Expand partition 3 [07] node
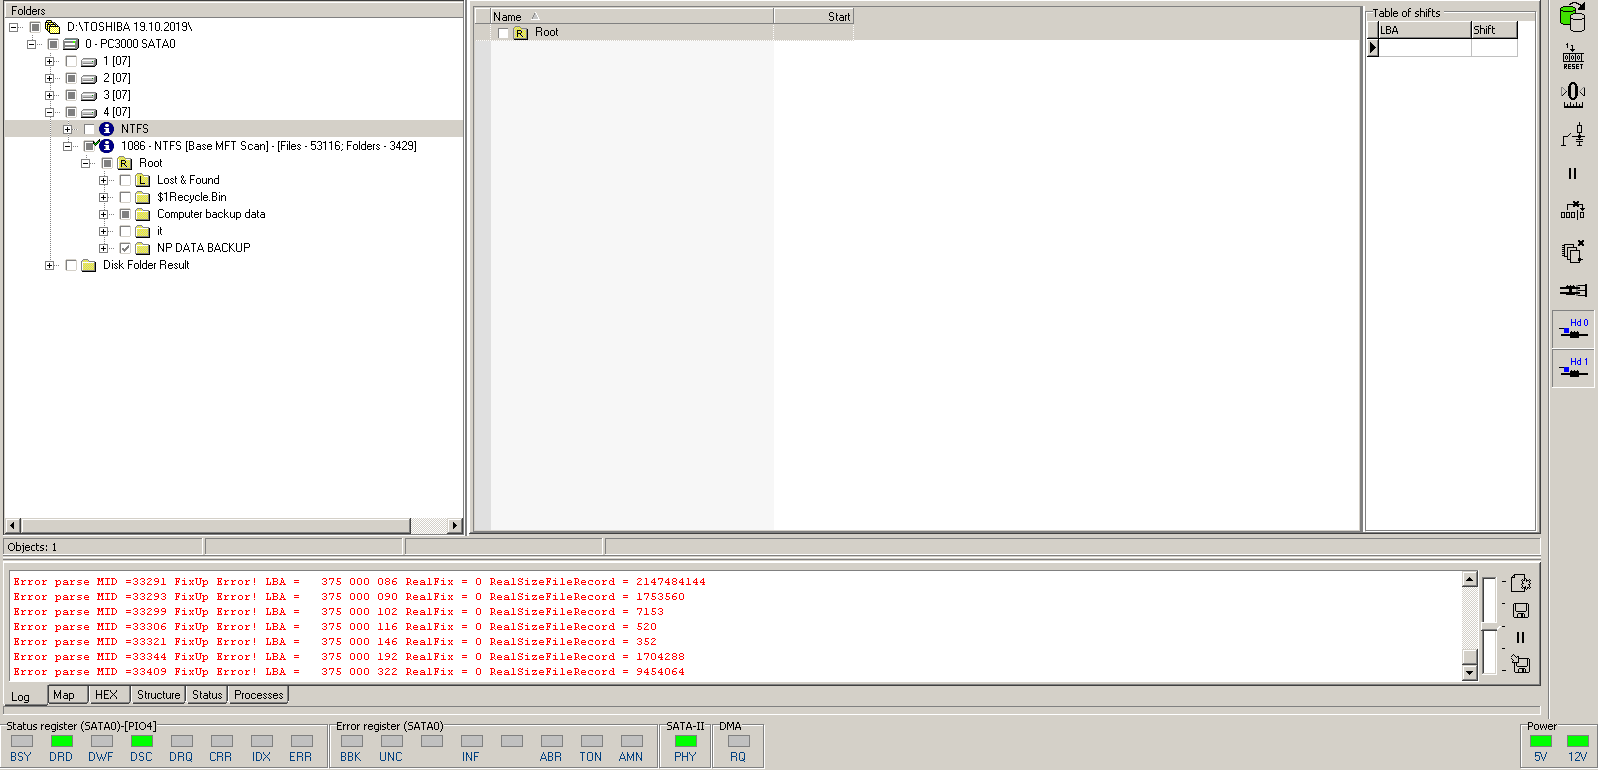The height and width of the screenshot is (771, 1598). pyautogui.click(x=49, y=95)
